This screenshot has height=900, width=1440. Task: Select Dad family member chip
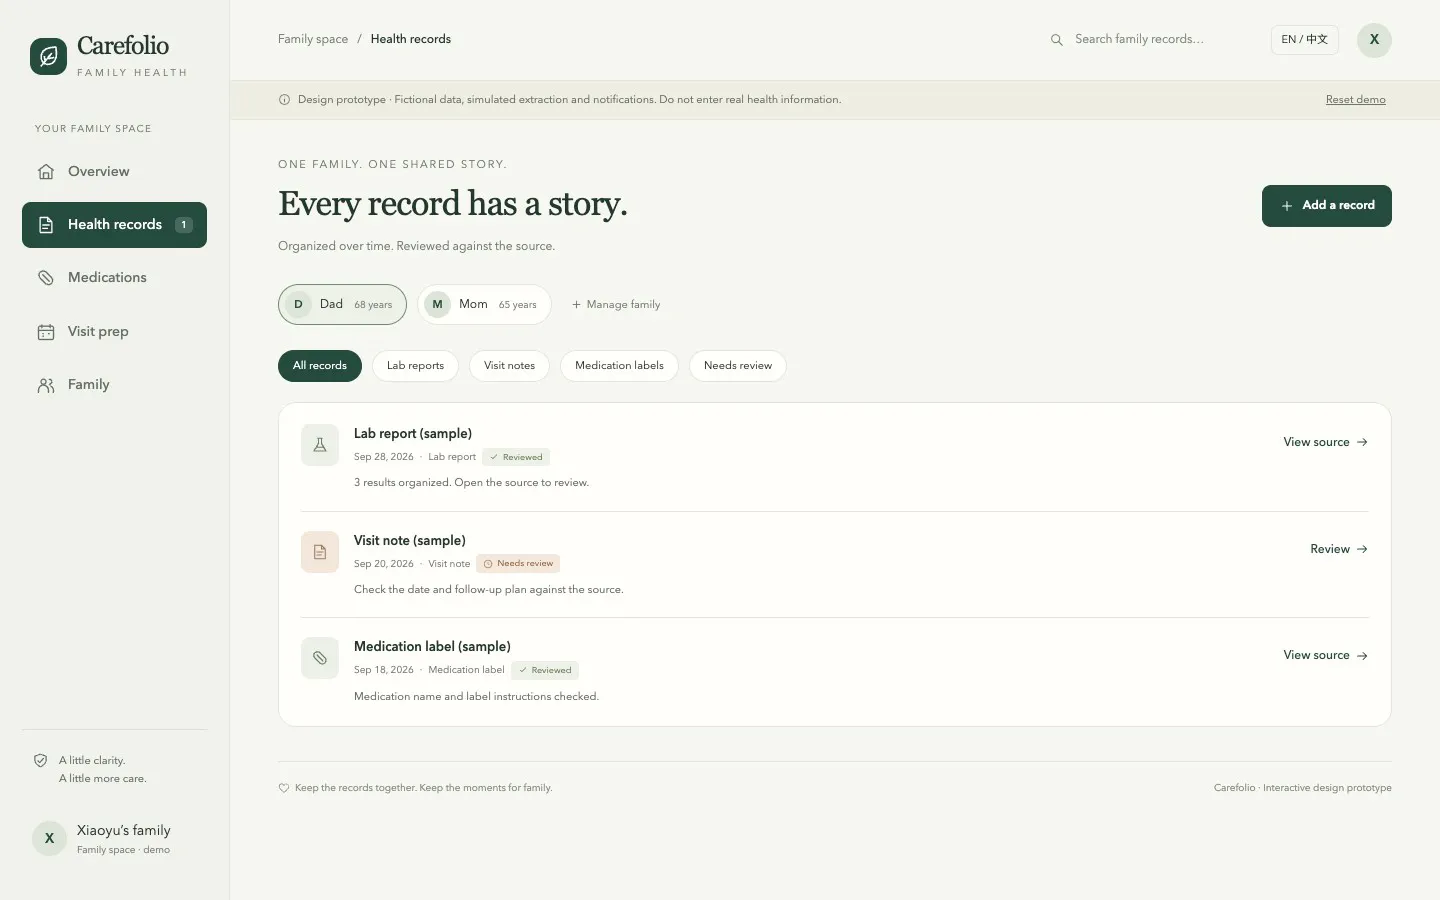(x=342, y=305)
